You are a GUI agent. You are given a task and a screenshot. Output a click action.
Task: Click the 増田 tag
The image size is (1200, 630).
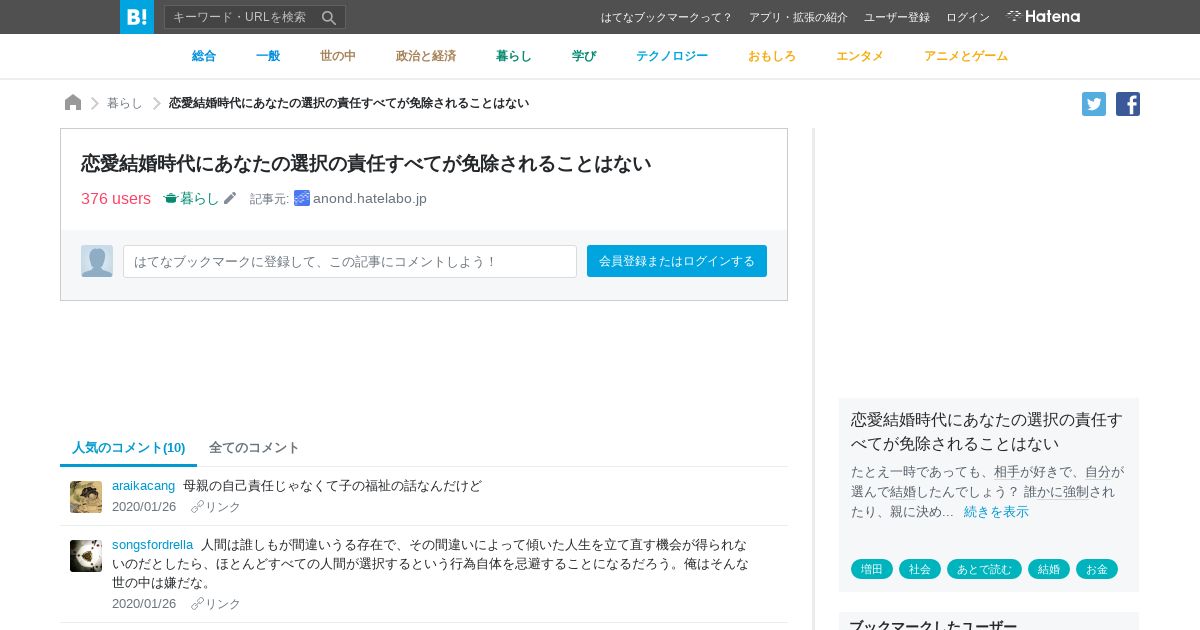(872, 569)
